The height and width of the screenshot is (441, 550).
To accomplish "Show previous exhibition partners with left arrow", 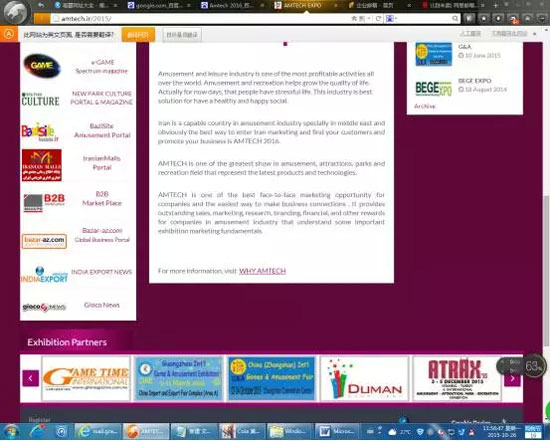I will pyautogui.click(x=31, y=378).
